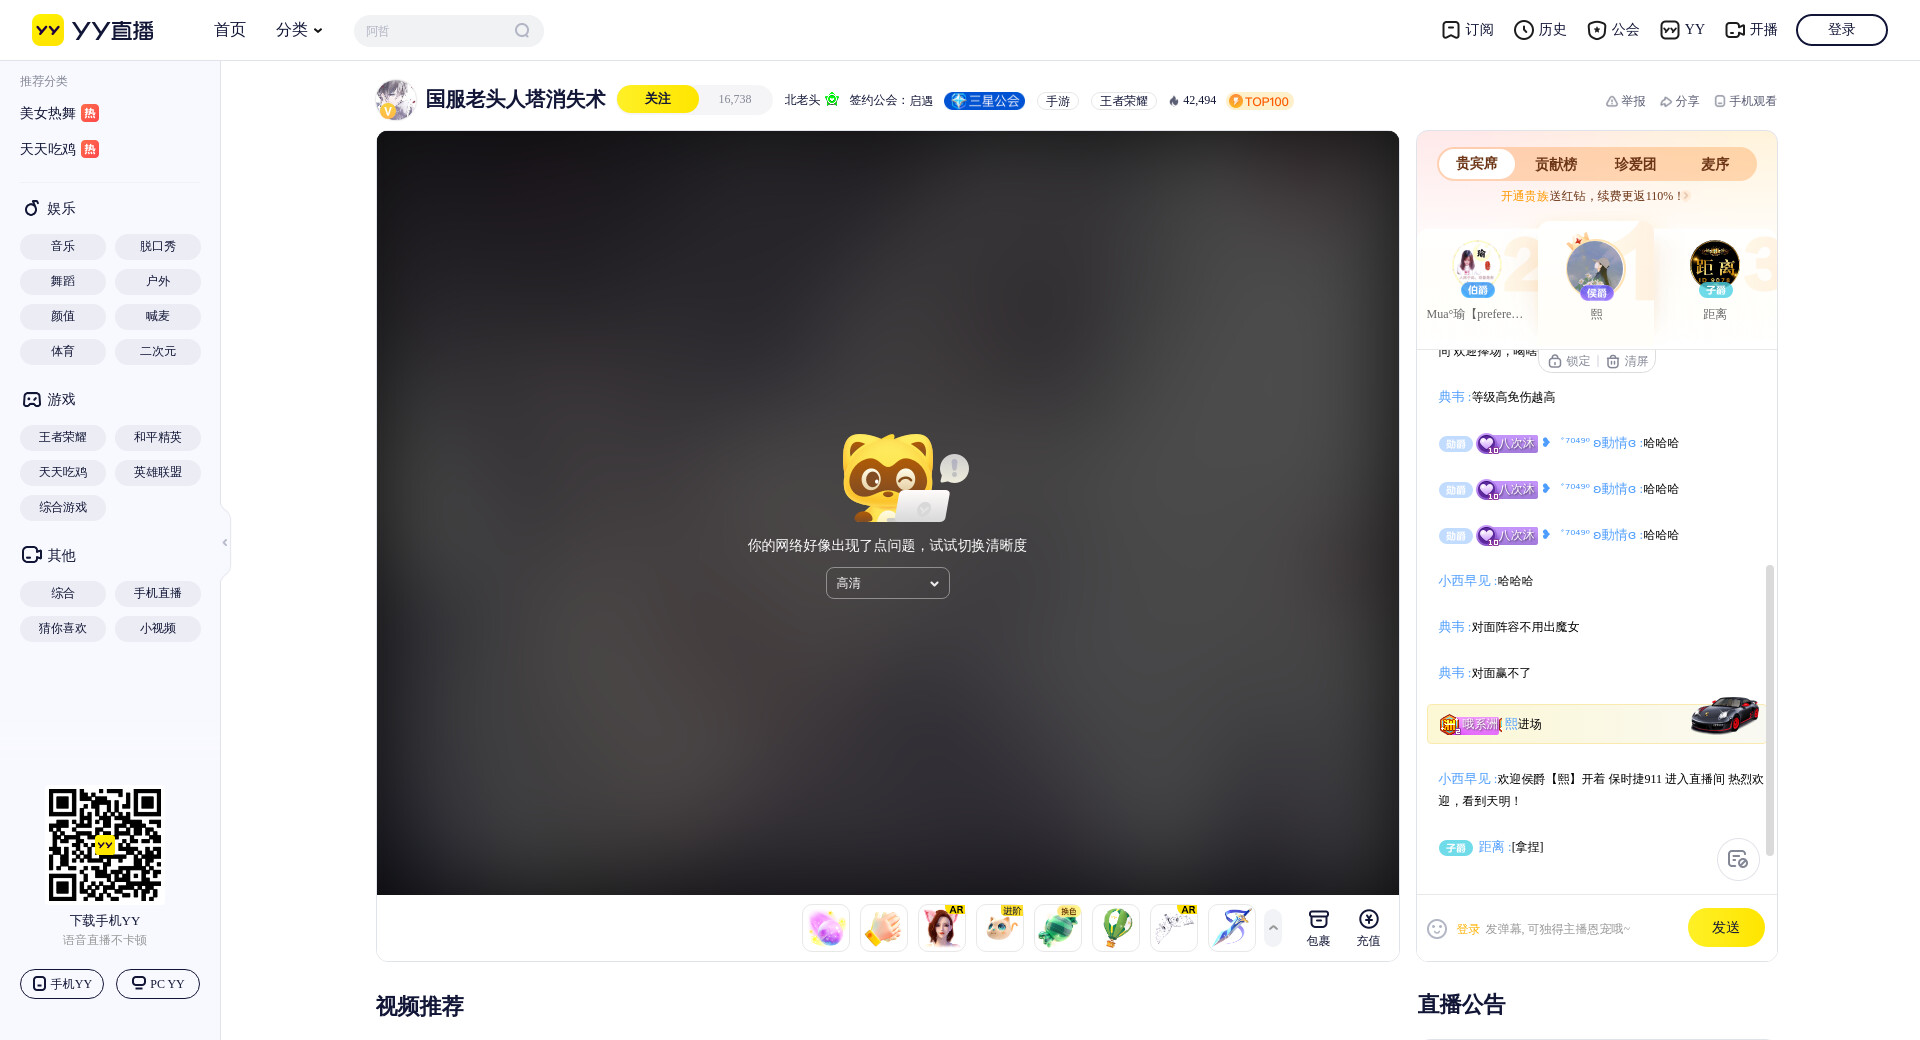Screen dimensions: 1920x1040
Task: Clear the chat with 清屏
Action: [x=1627, y=361]
